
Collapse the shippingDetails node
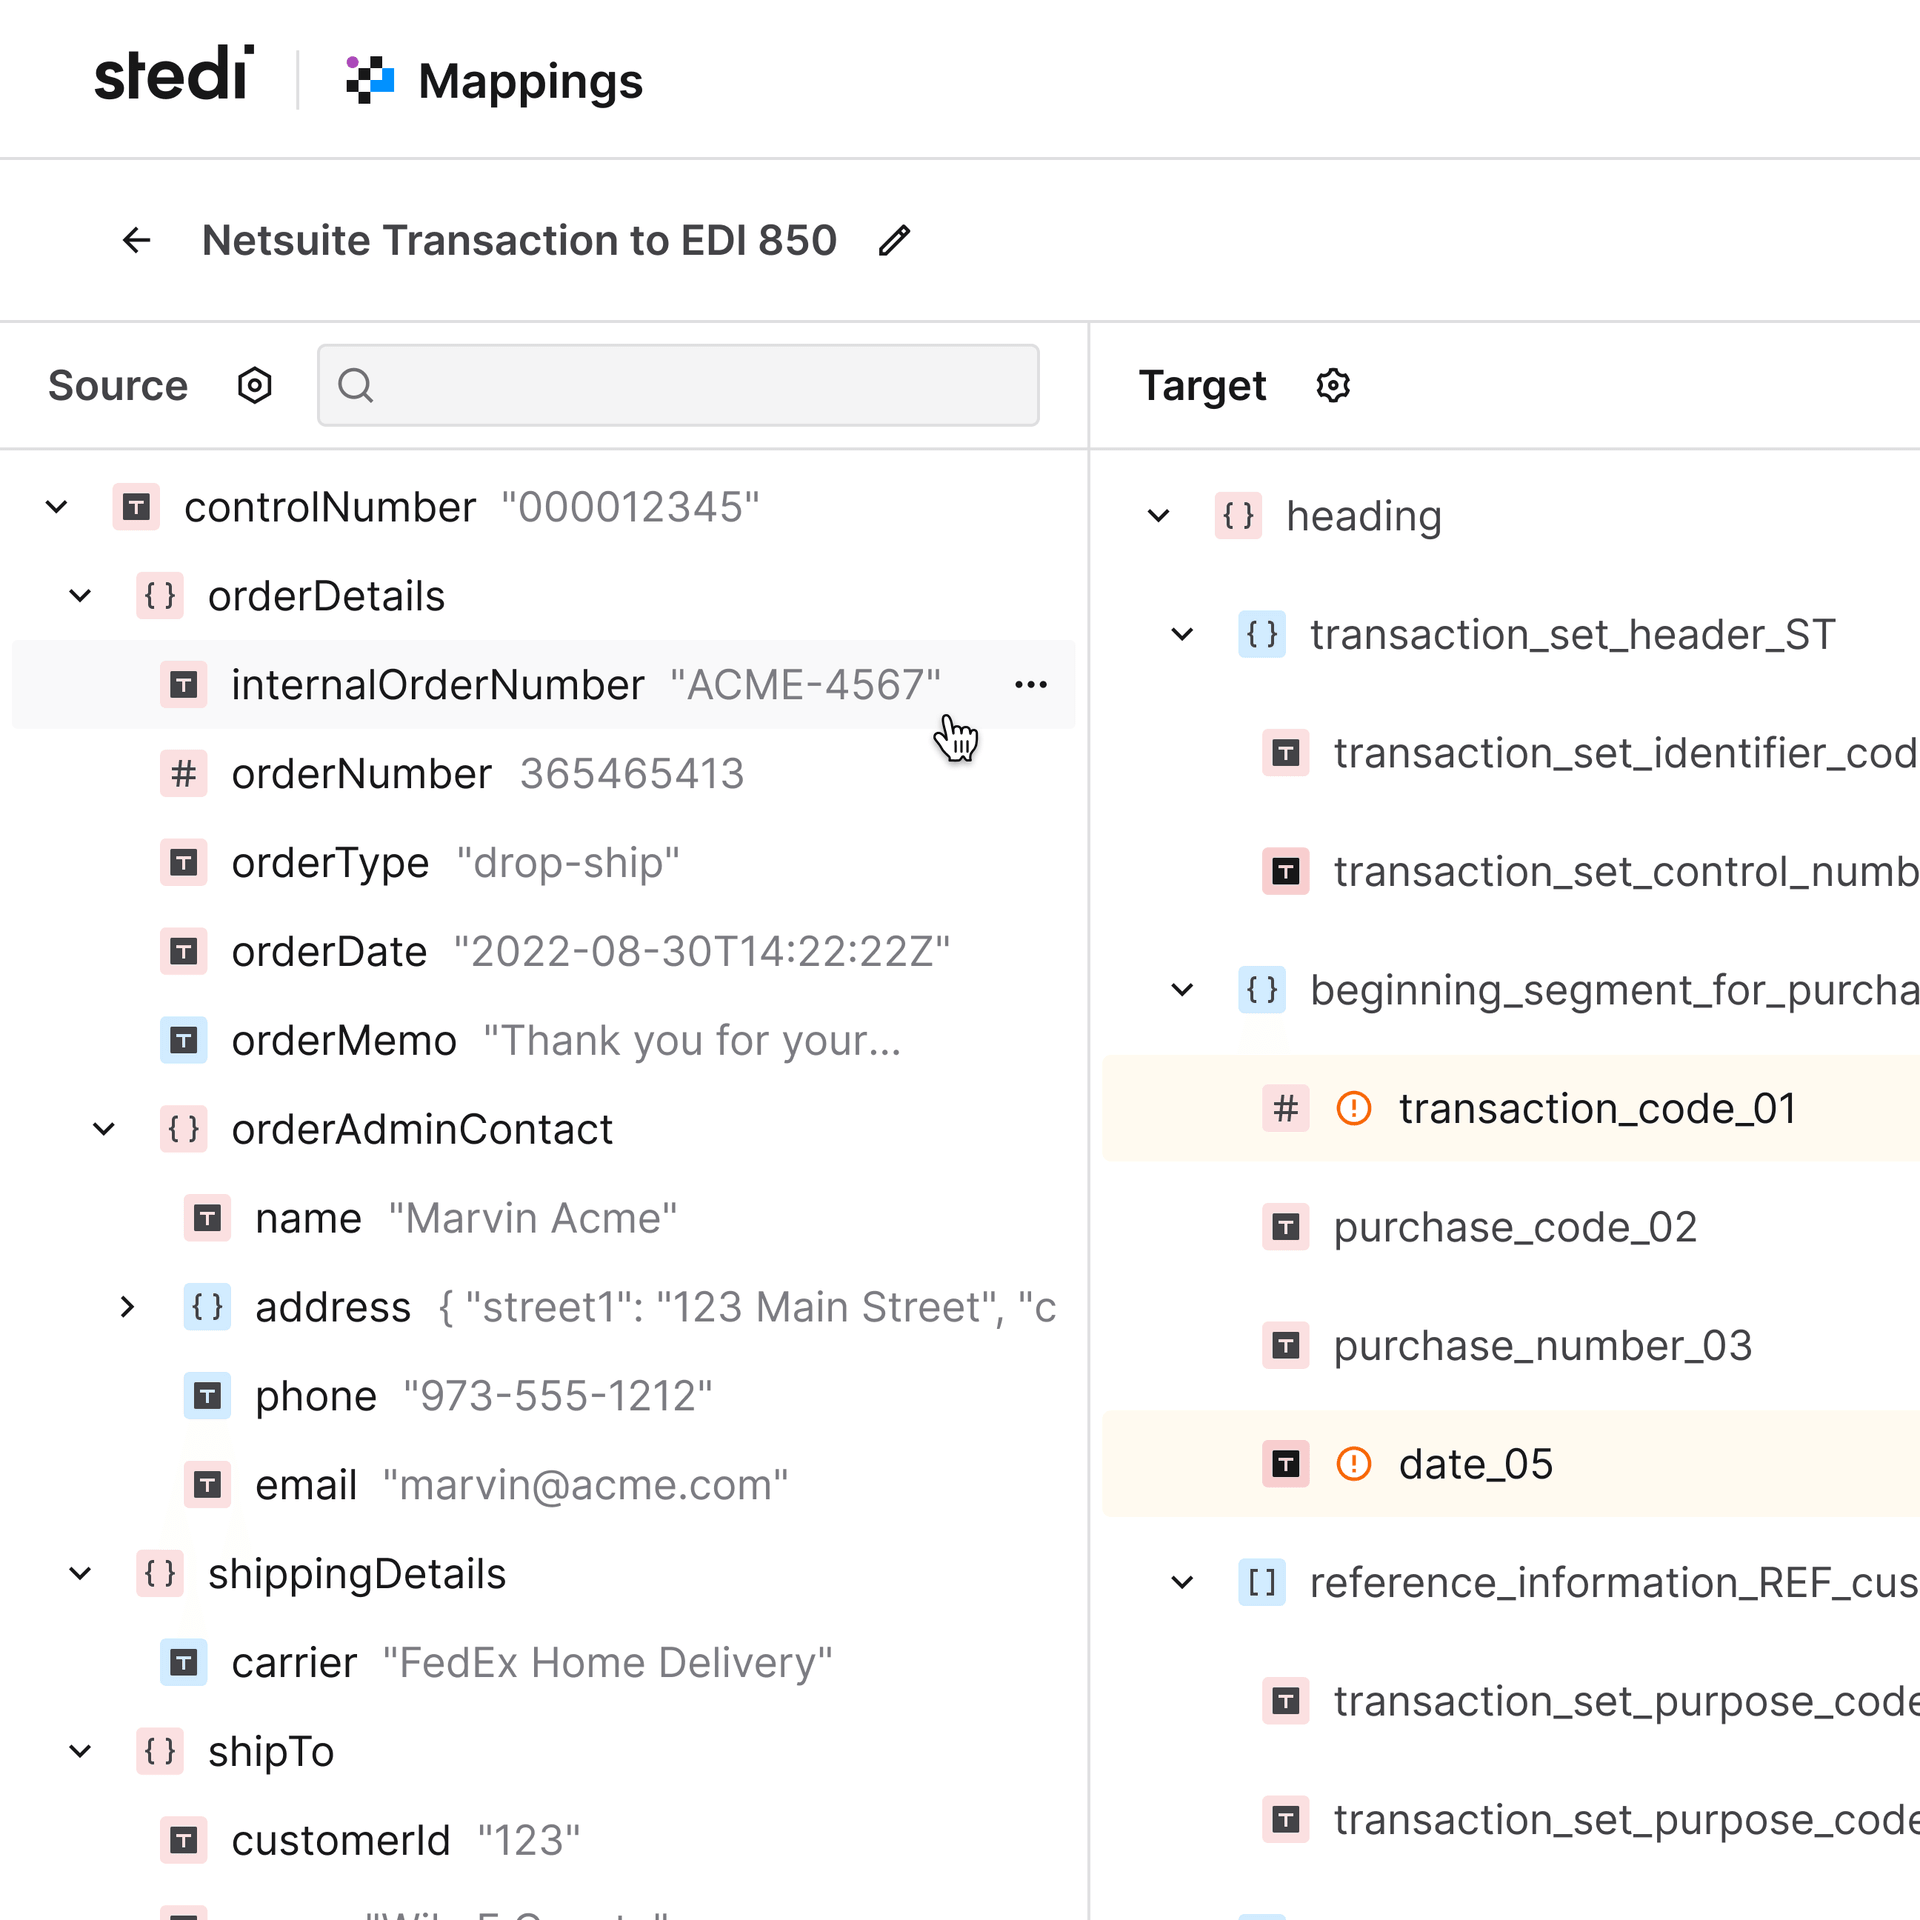[80, 1573]
